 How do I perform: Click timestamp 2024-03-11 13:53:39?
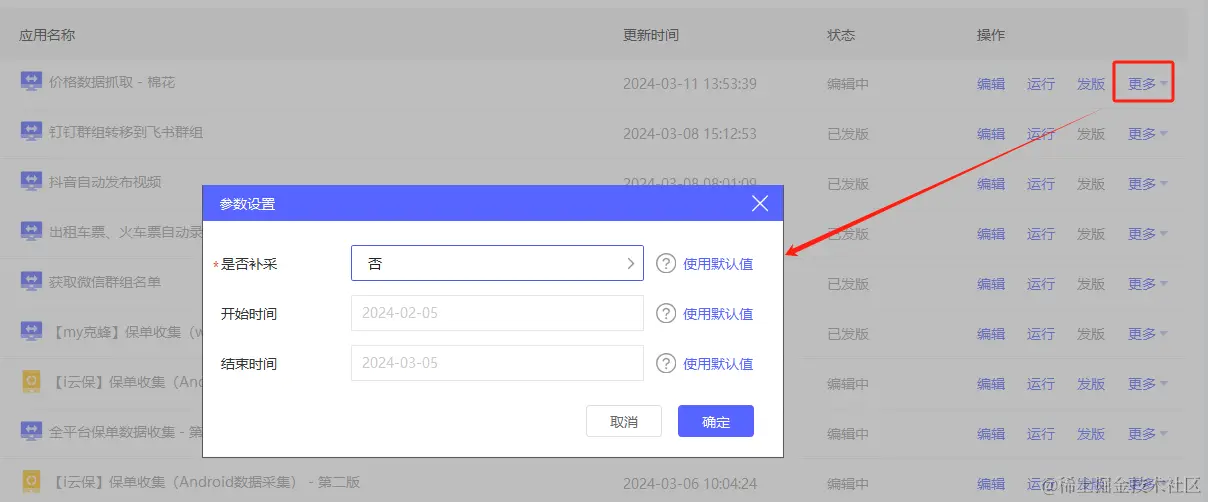pyautogui.click(x=690, y=84)
